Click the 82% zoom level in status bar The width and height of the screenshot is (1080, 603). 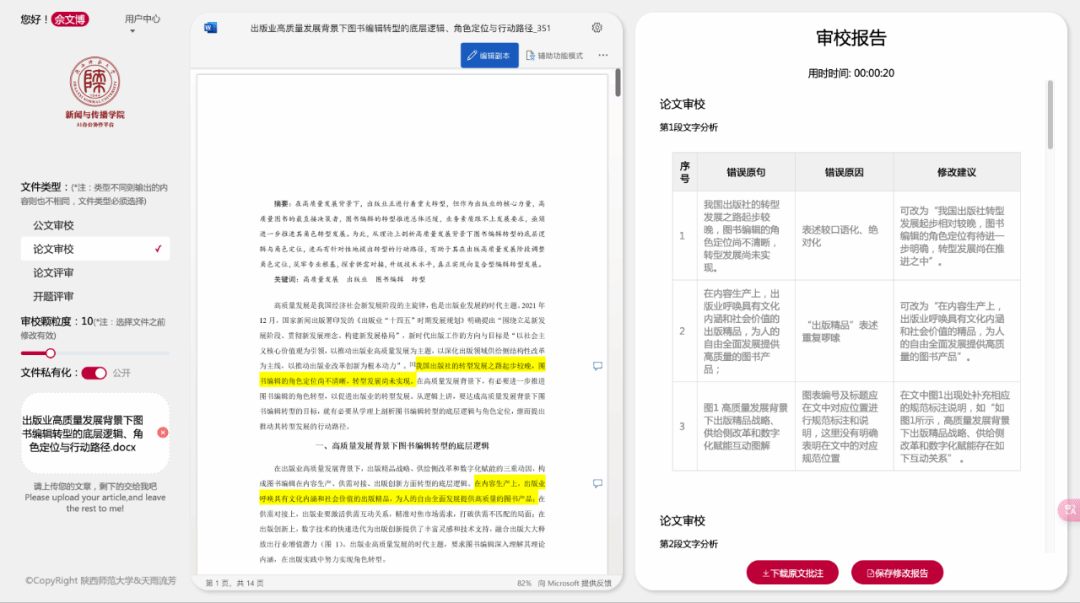(x=524, y=583)
